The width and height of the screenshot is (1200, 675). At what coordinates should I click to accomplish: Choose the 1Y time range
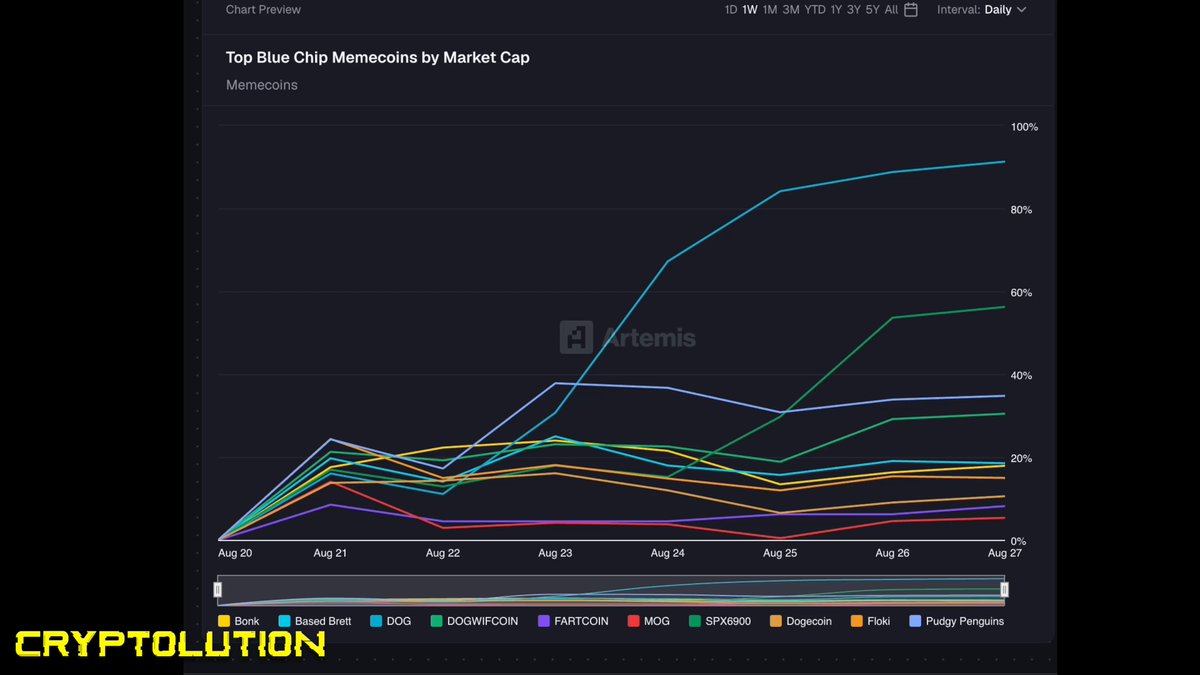836,10
